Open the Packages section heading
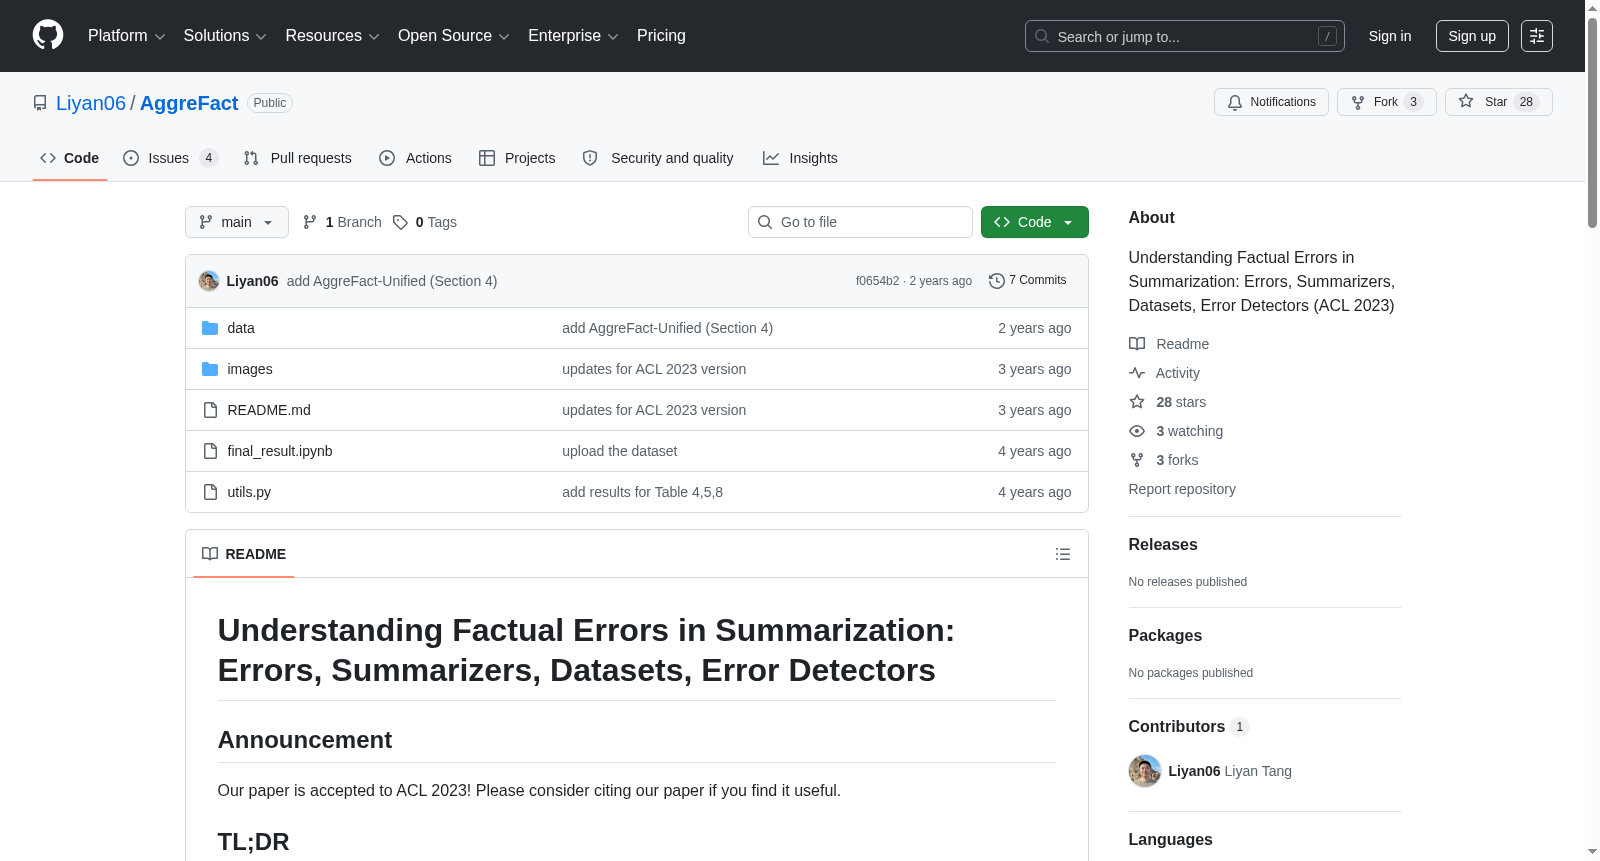 pos(1165,636)
